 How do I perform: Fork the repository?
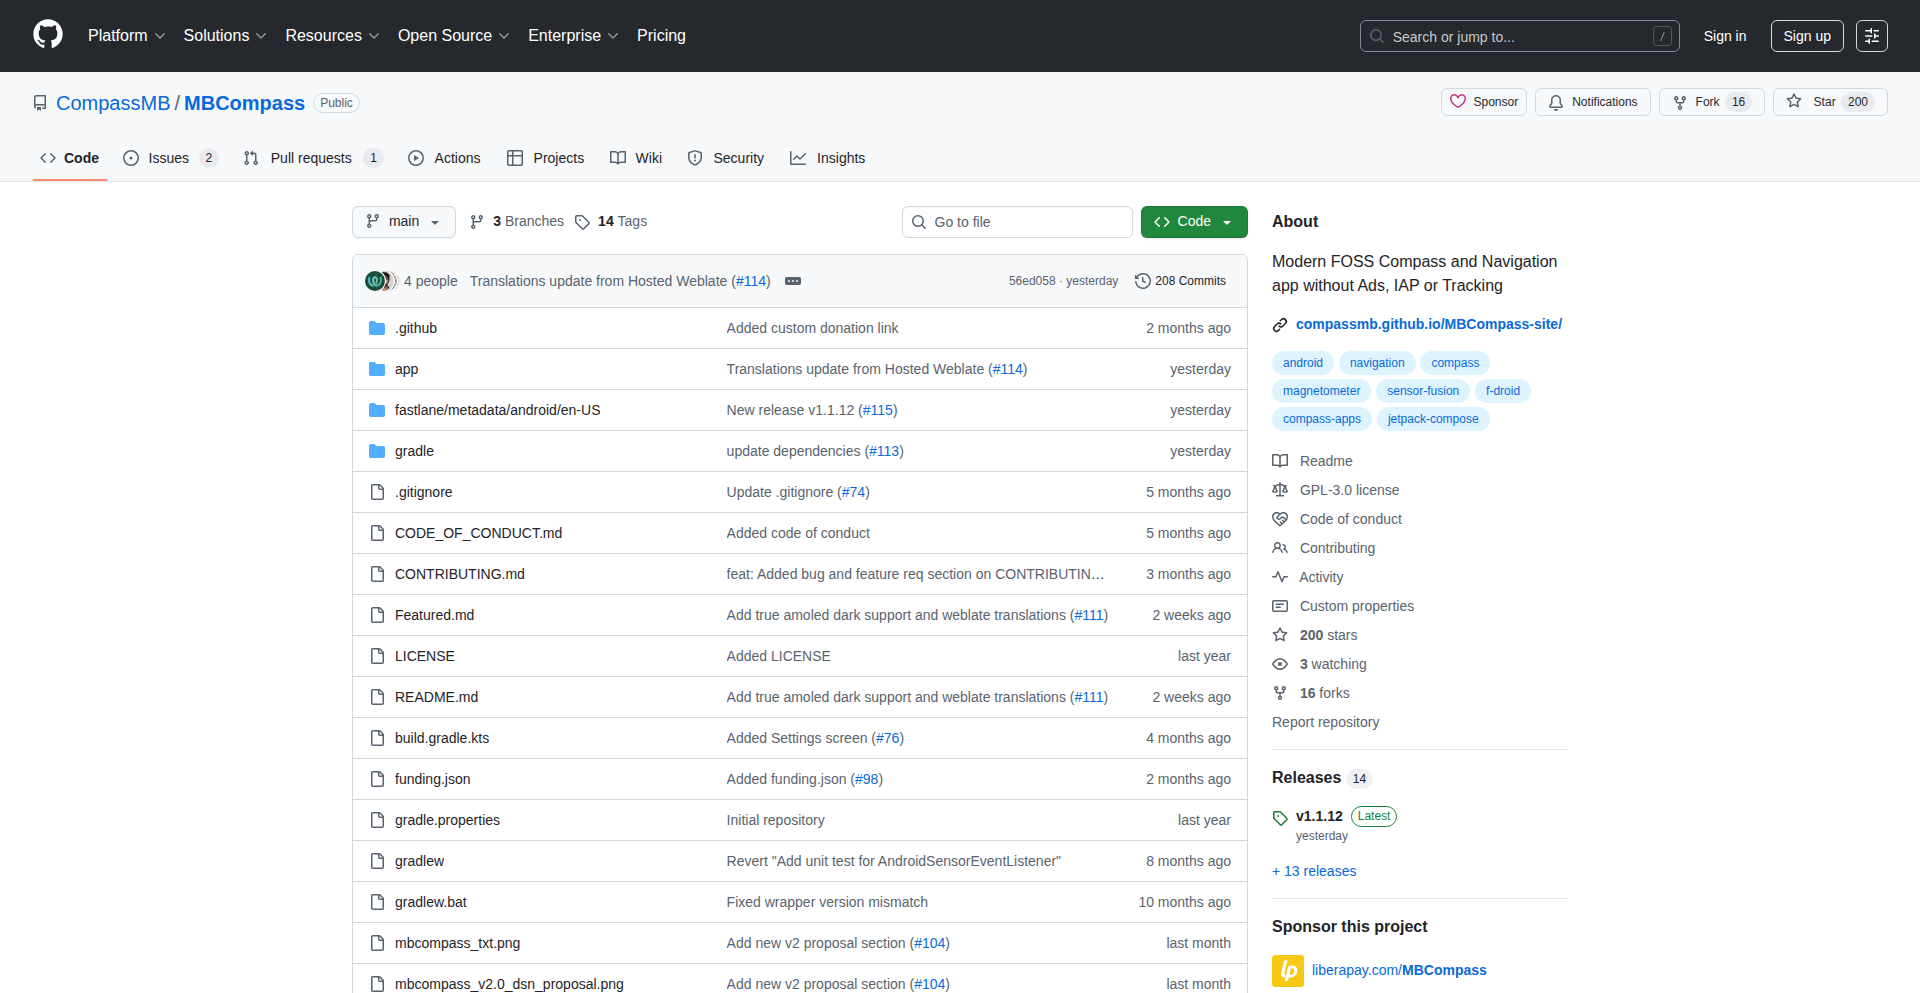(1697, 102)
